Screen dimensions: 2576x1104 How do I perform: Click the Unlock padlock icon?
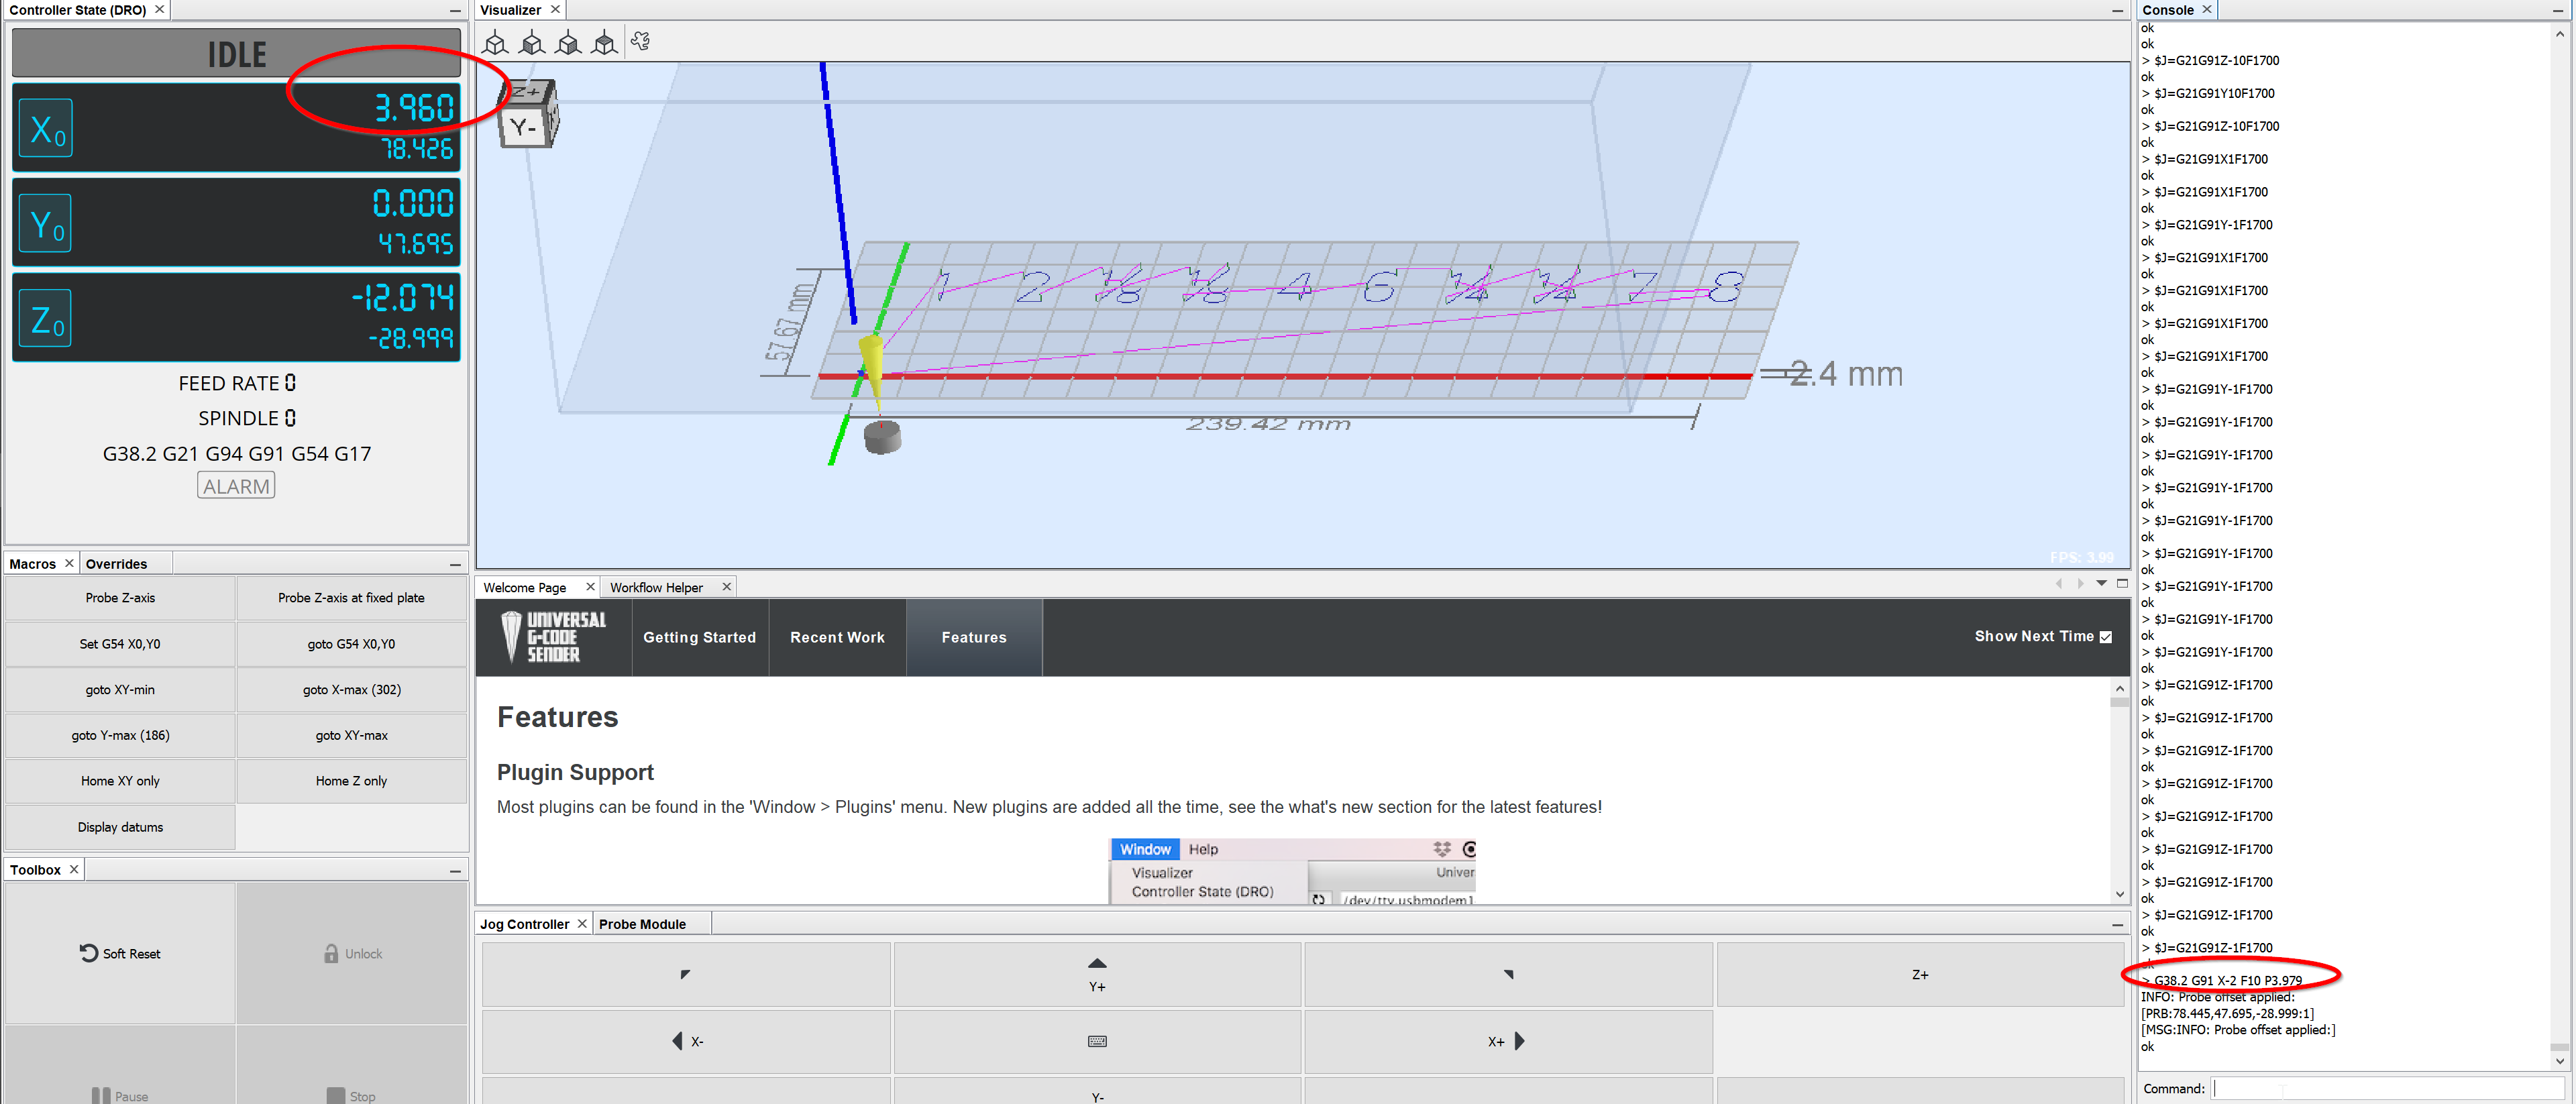331,953
